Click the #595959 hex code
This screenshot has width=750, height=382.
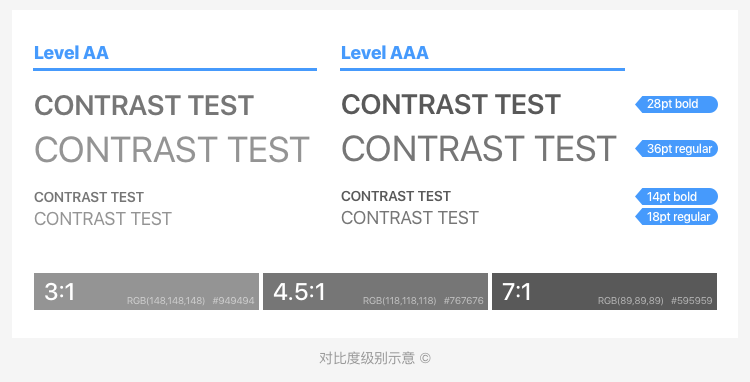tap(692, 301)
